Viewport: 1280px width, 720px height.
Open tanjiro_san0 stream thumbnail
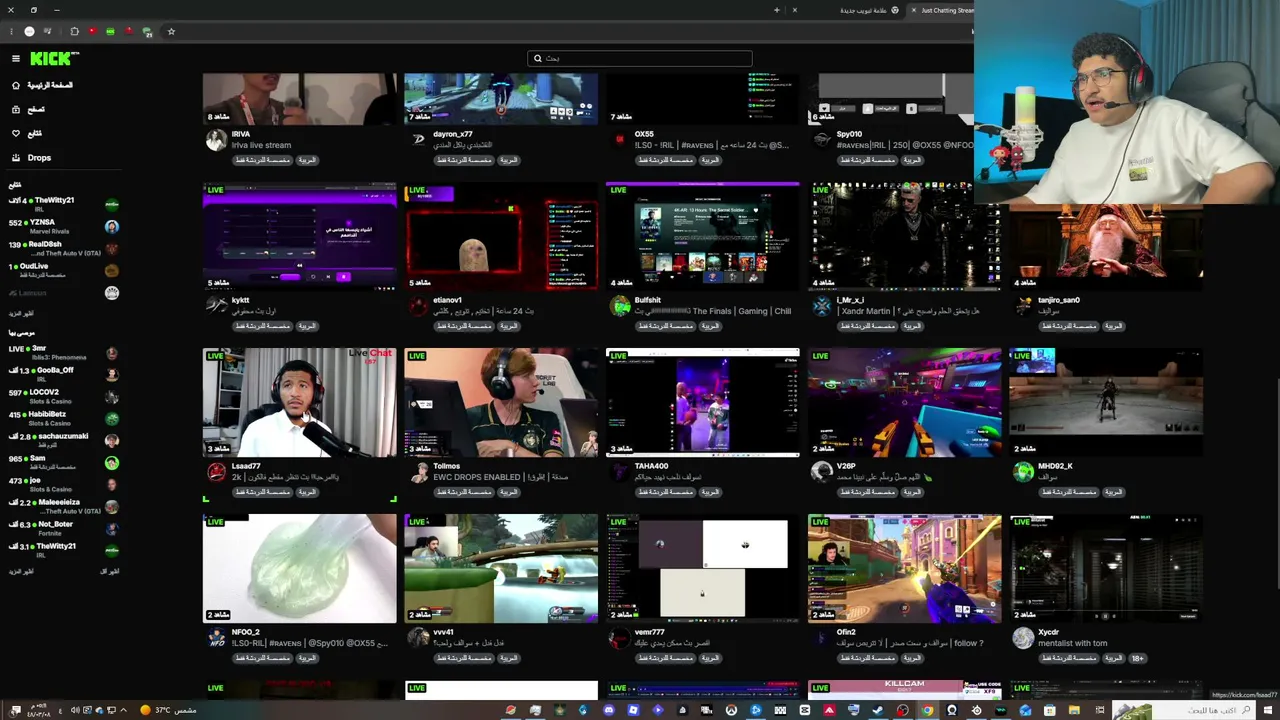[x=1106, y=247]
